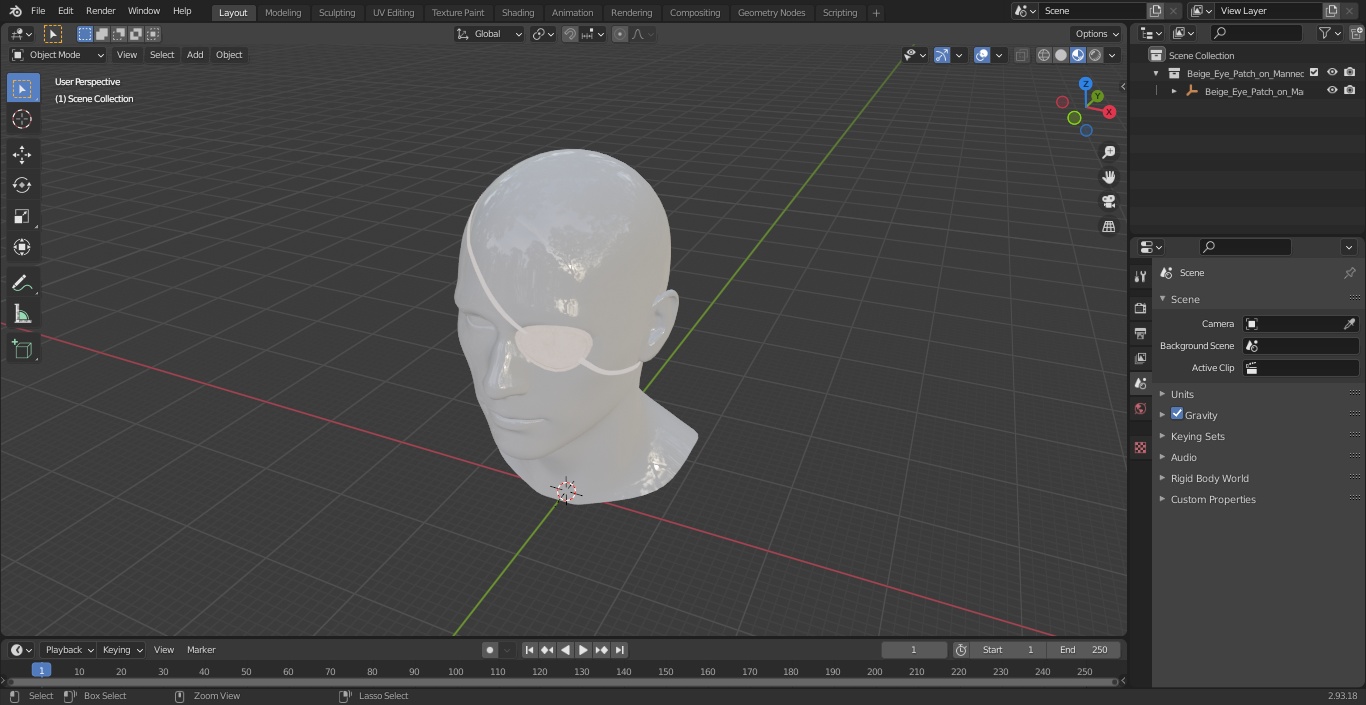
Task: Select the Select Box tool
Action: point(22,88)
